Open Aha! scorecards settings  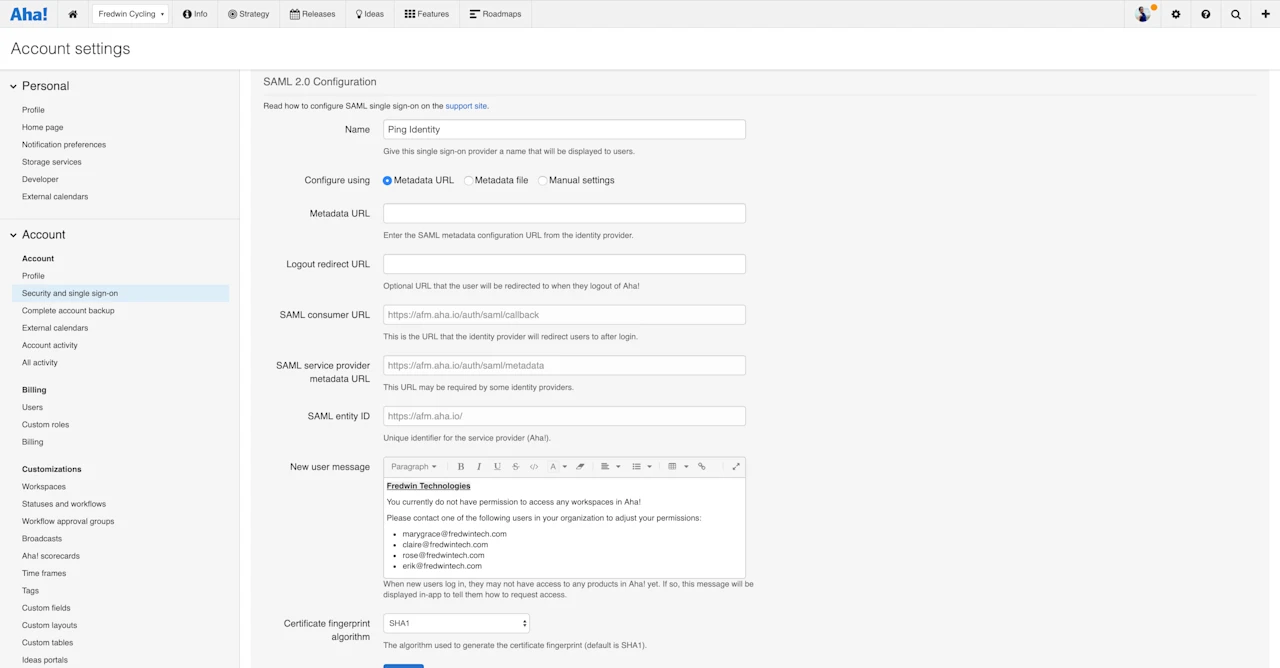[x=51, y=556]
